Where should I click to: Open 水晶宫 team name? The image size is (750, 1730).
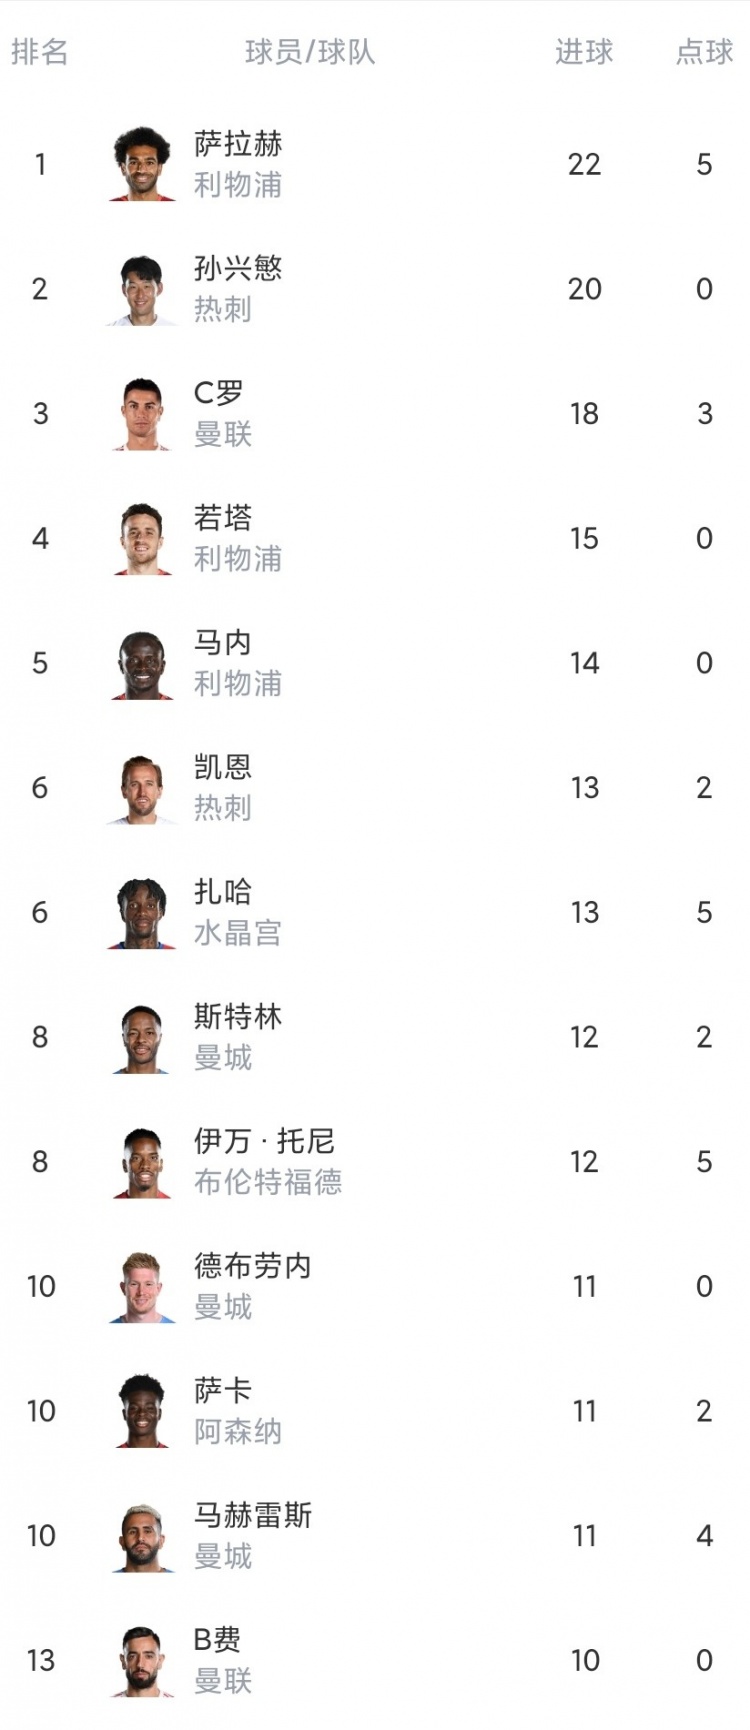238,933
